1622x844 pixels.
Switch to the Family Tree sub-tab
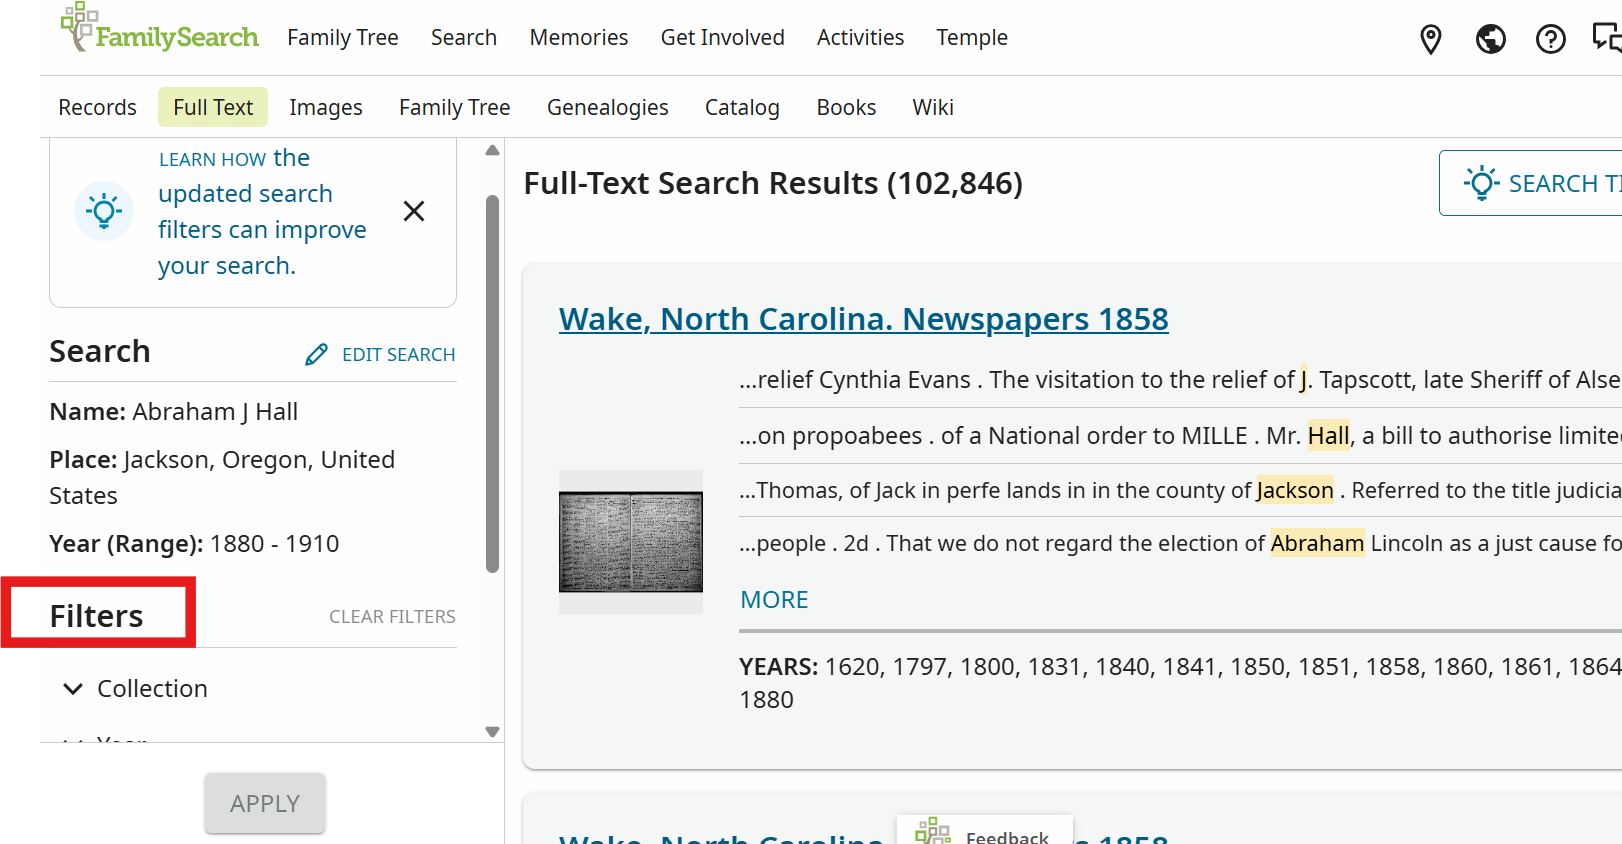tap(455, 107)
